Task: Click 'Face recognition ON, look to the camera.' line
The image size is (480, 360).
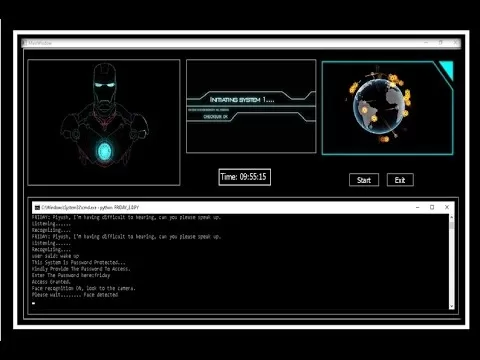Action: [84, 288]
